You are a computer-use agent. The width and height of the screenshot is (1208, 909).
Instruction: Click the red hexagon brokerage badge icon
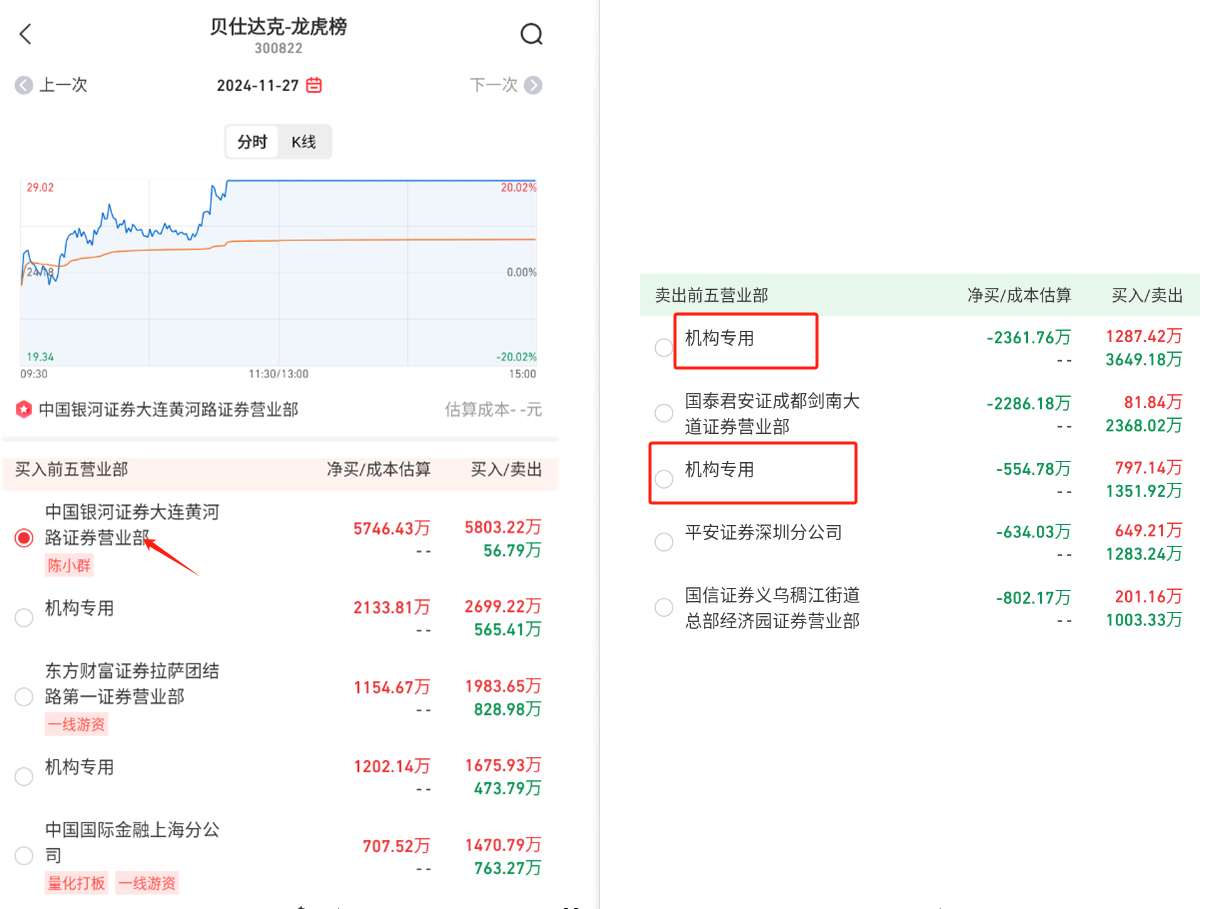pyautogui.click(x=24, y=410)
